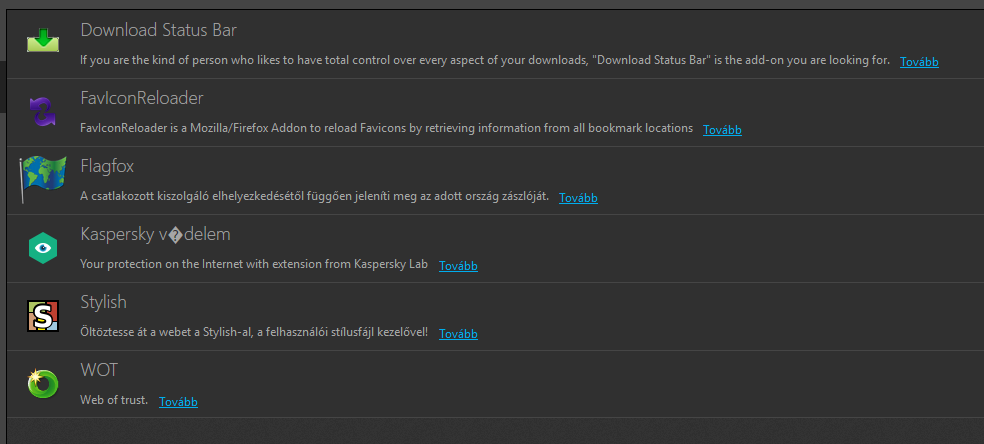This screenshot has height=444, width=984.
Task: Click the Flagfox world flag icon
Action: coord(42,178)
